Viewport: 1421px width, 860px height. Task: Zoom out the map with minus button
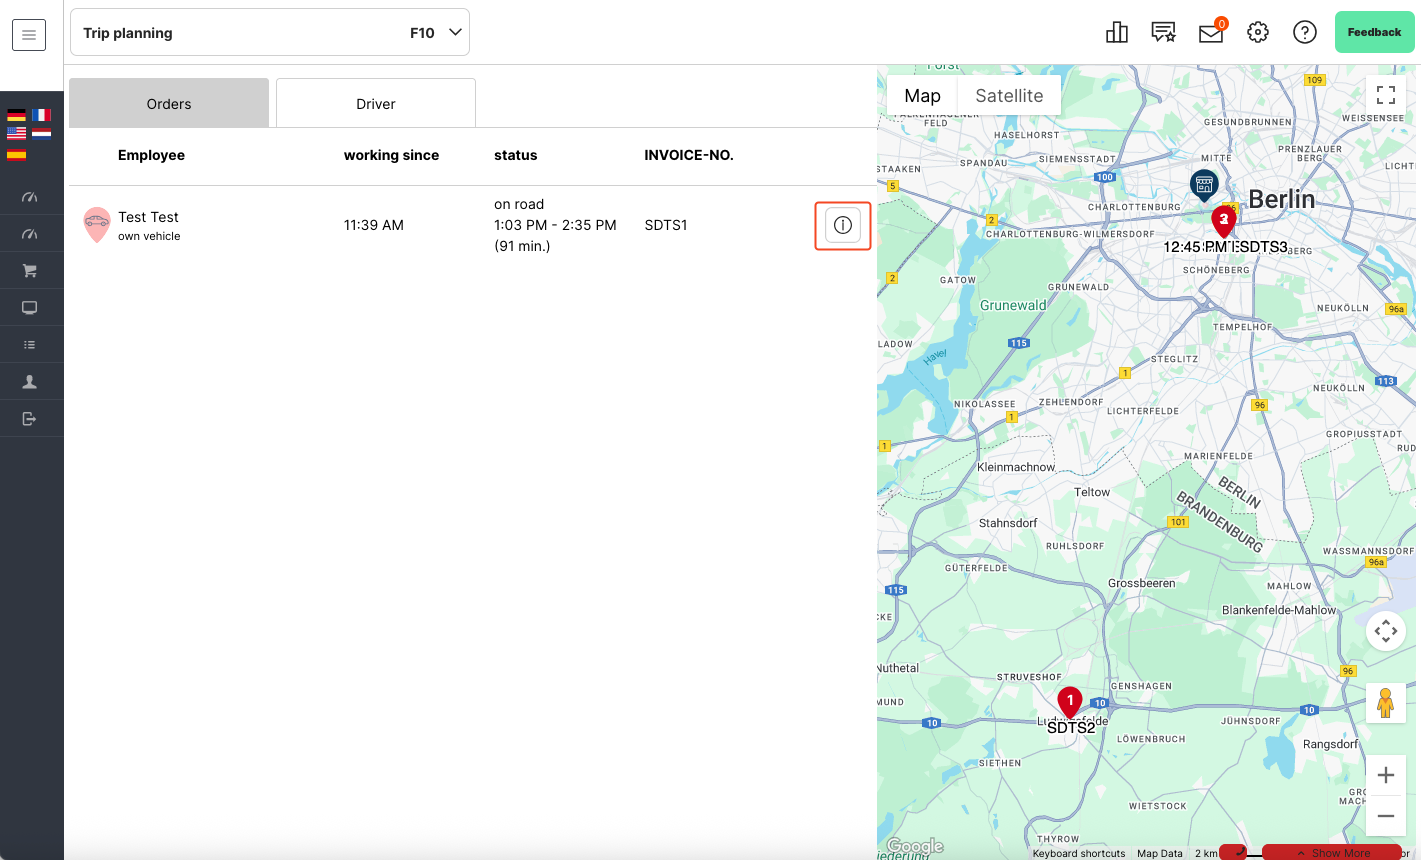coord(1386,816)
